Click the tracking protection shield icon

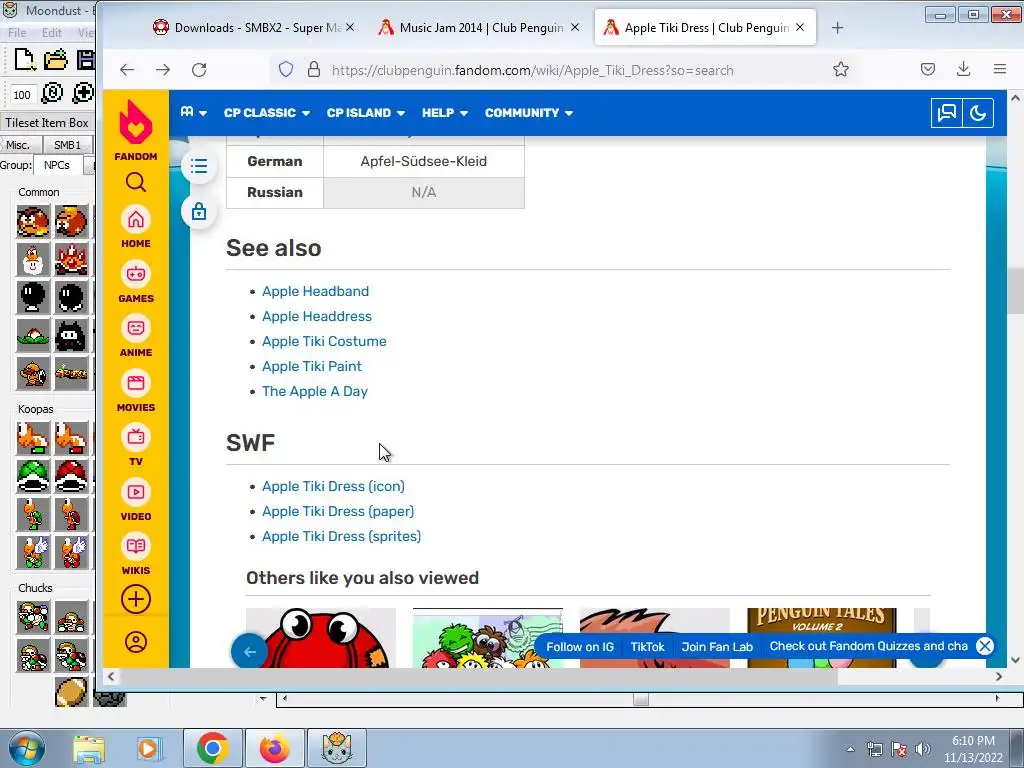286,70
